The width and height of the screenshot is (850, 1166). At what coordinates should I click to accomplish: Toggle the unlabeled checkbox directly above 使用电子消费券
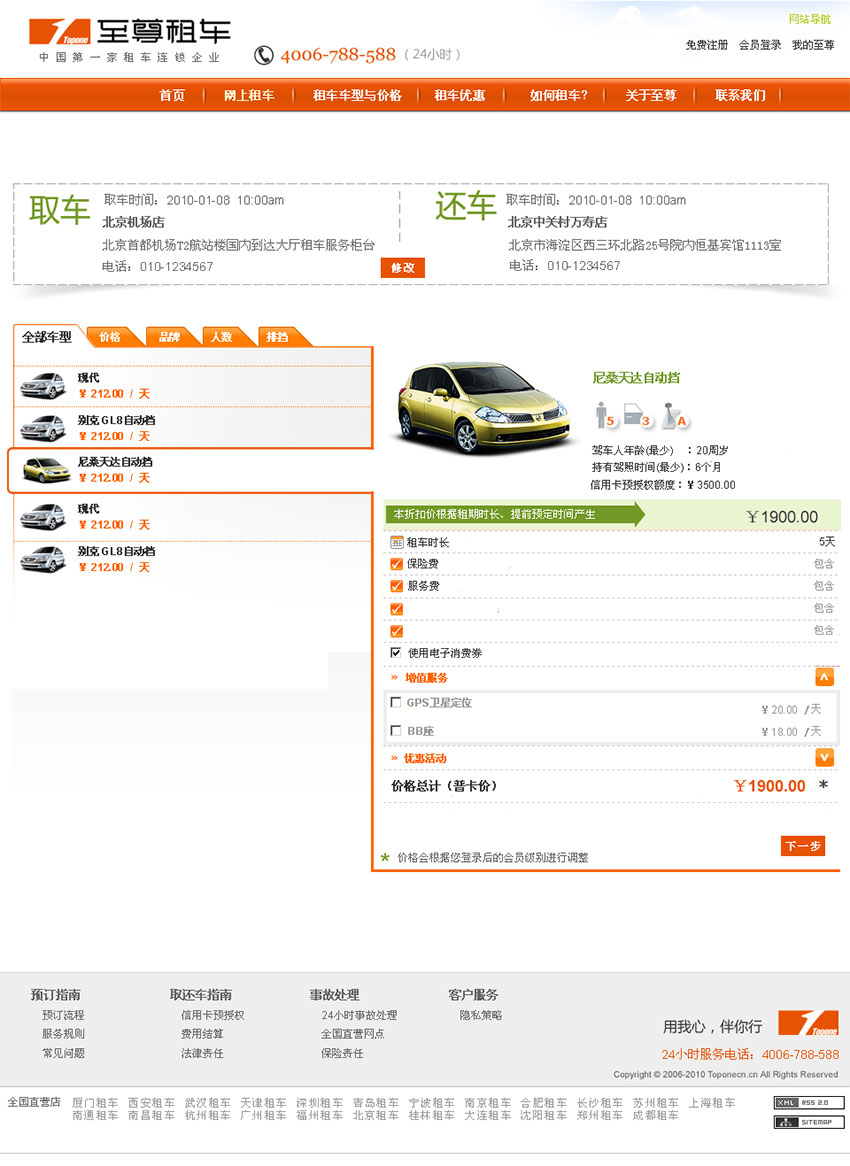[396, 631]
